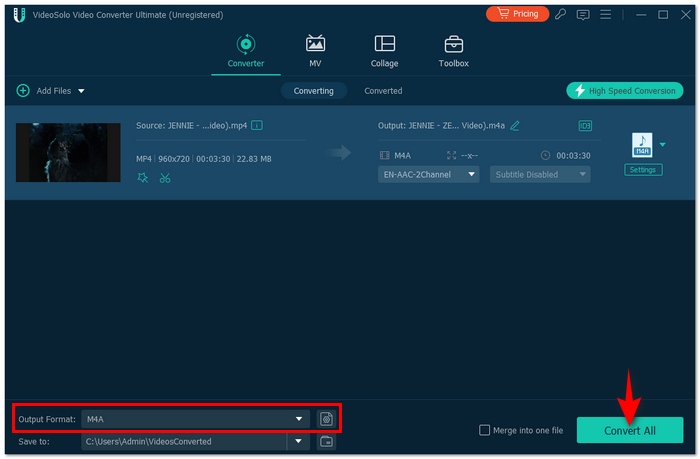This screenshot has height=459, width=700.
Task: Open the register key icon
Action: pyautogui.click(x=561, y=14)
